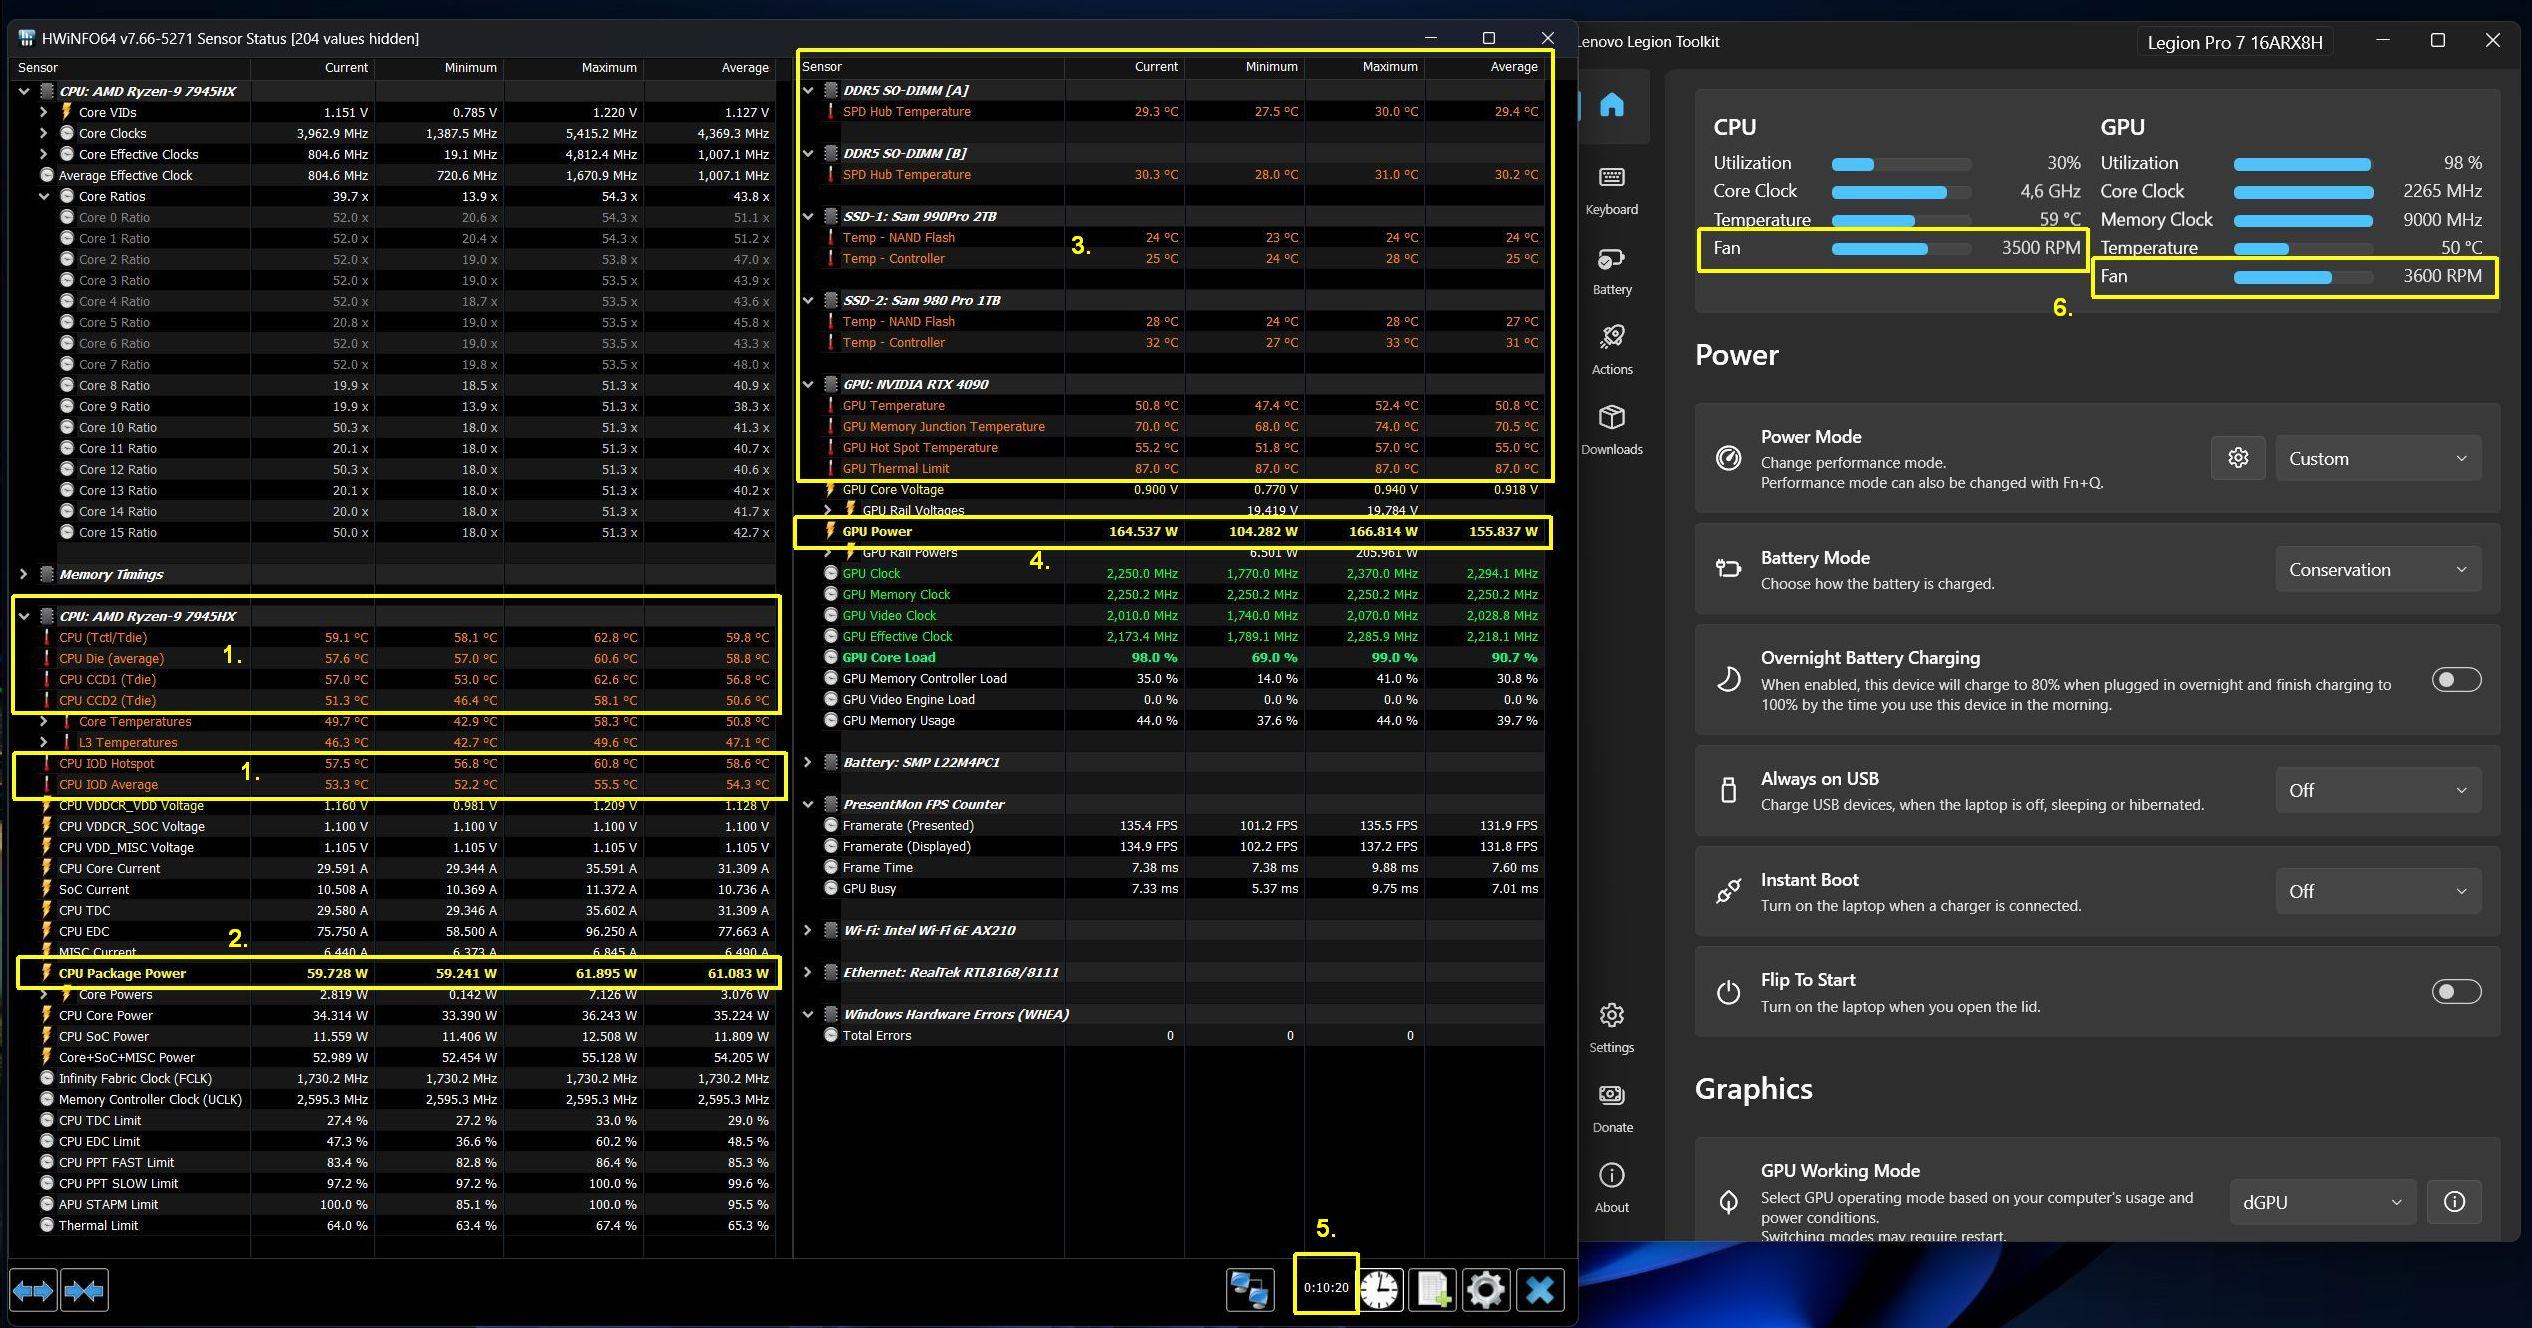2532x1328 pixels.
Task: Select Framerate (Presented) row
Action: tap(1172, 825)
